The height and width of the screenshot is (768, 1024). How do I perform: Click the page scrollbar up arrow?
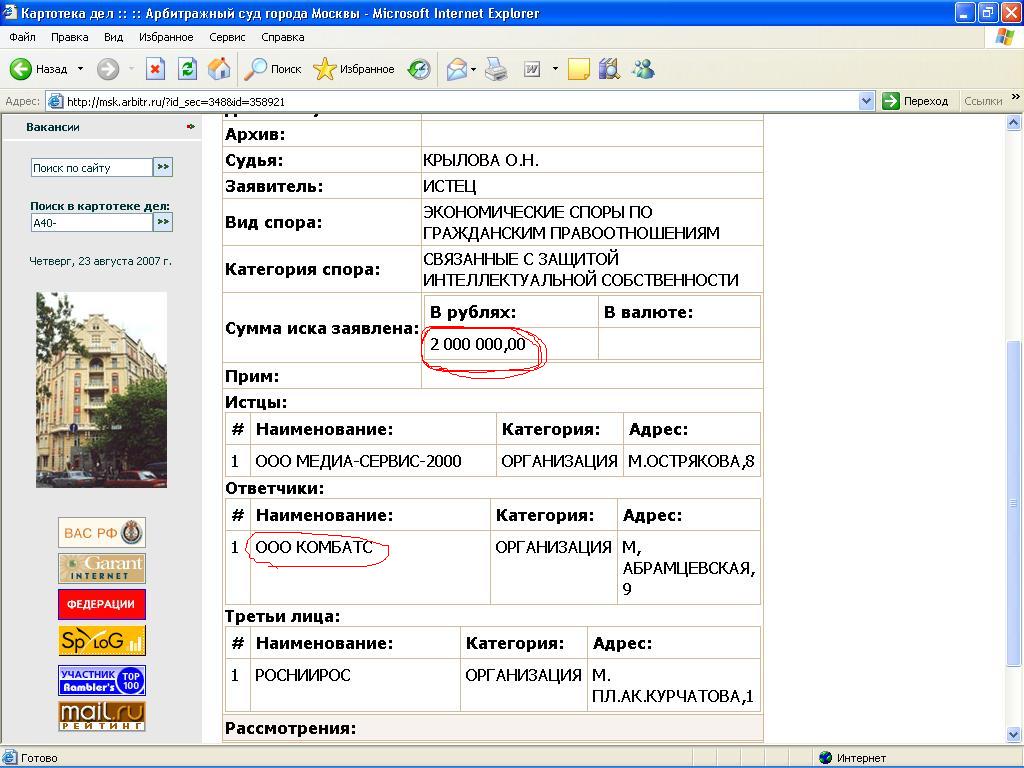tap(1014, 122)
